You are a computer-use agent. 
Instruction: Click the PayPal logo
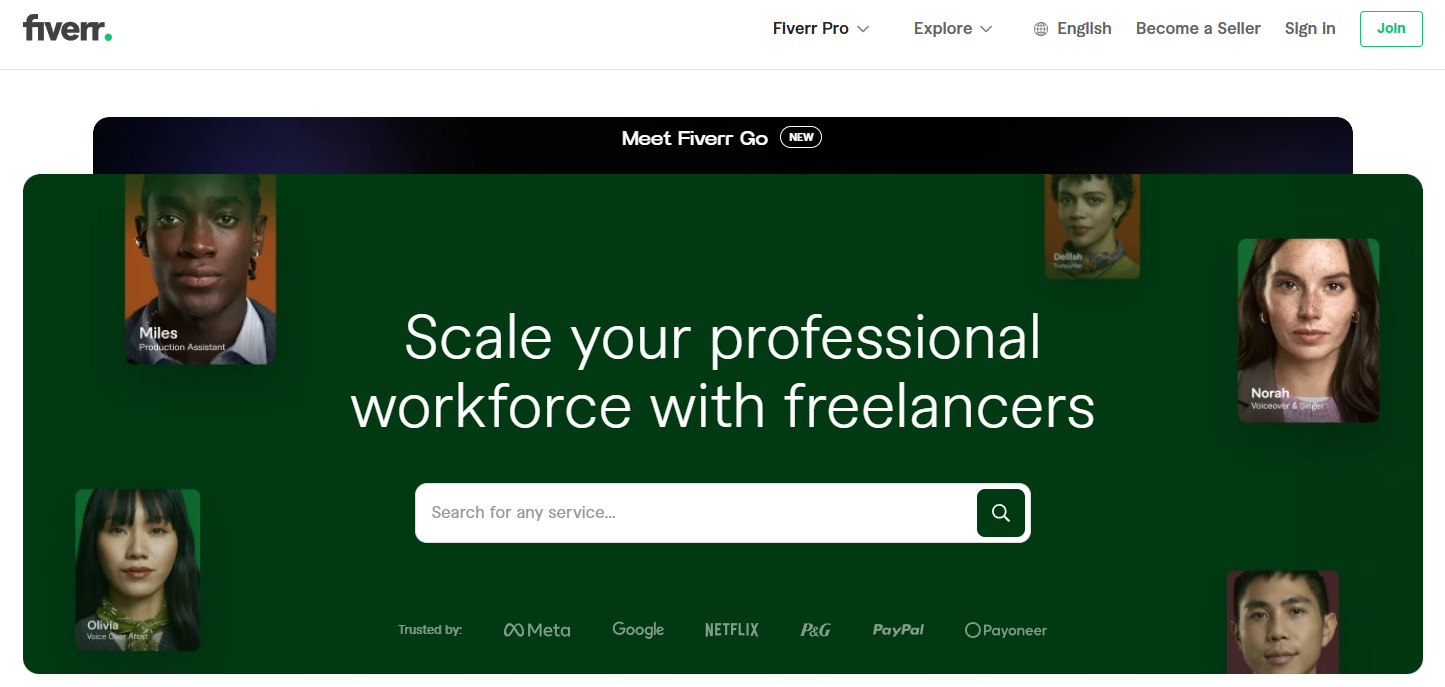pyautogui.click(x=898, y=630)
